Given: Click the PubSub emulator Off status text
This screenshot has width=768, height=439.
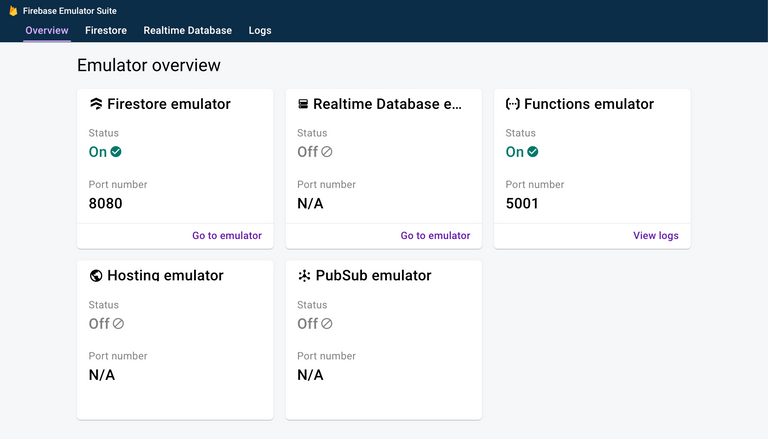Looking at the screenshot, I should 308,324.
